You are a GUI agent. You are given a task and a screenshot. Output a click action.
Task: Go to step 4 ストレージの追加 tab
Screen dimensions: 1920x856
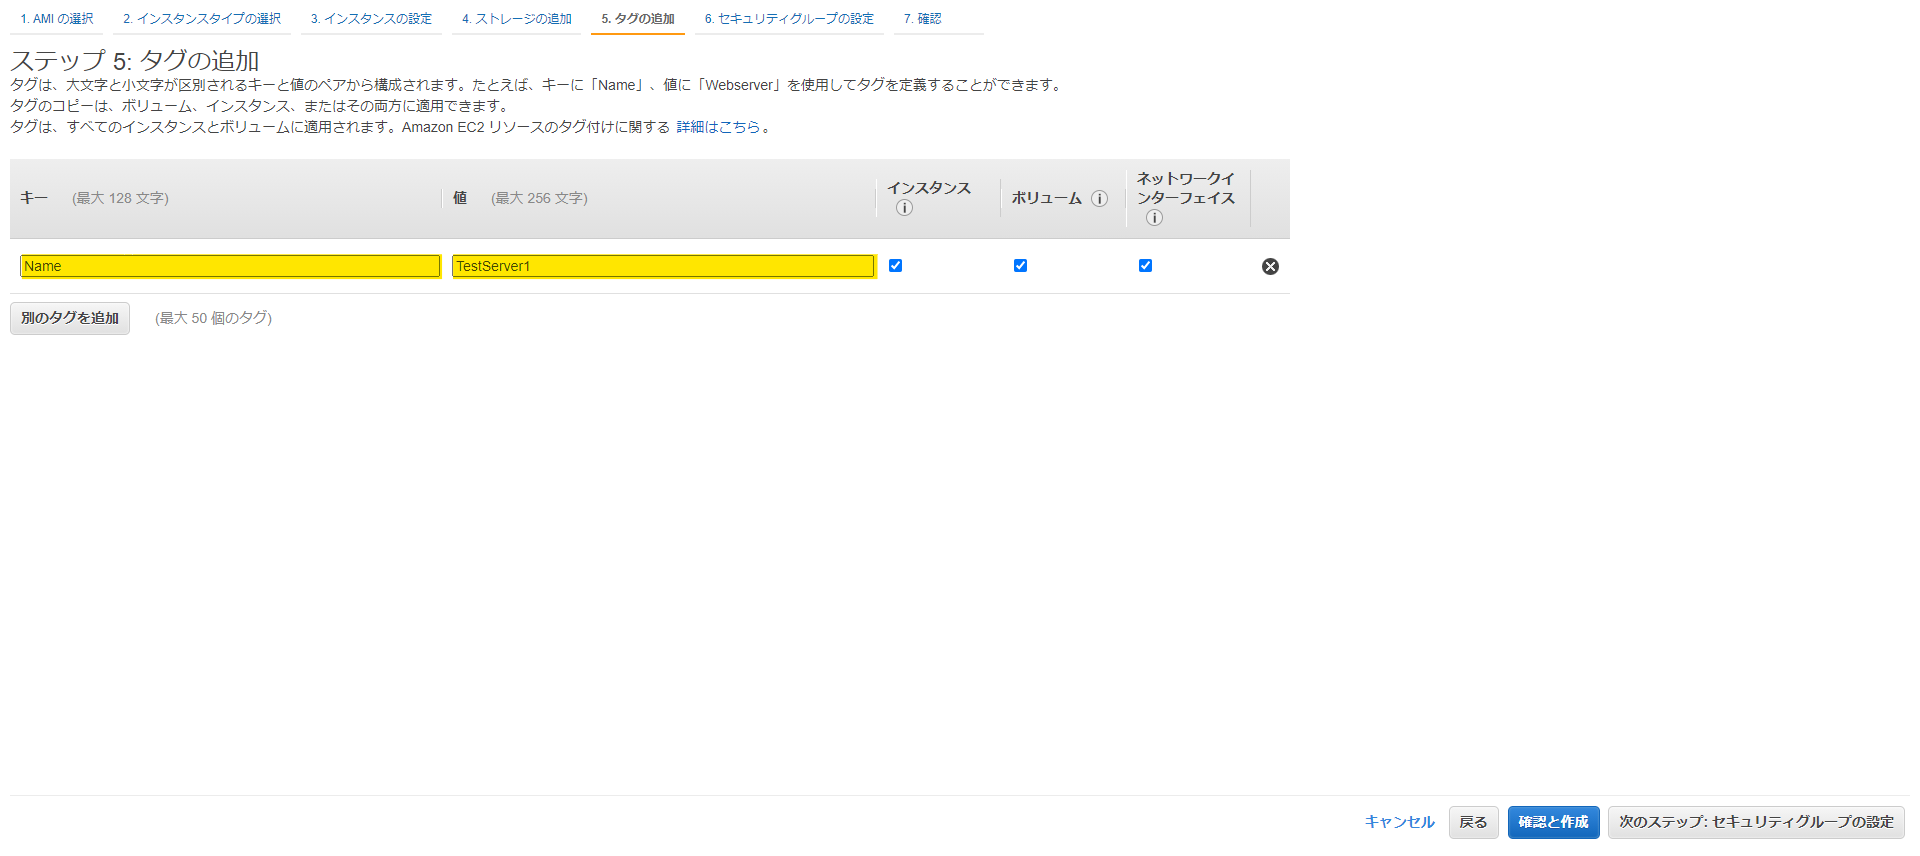click(517, 19)
